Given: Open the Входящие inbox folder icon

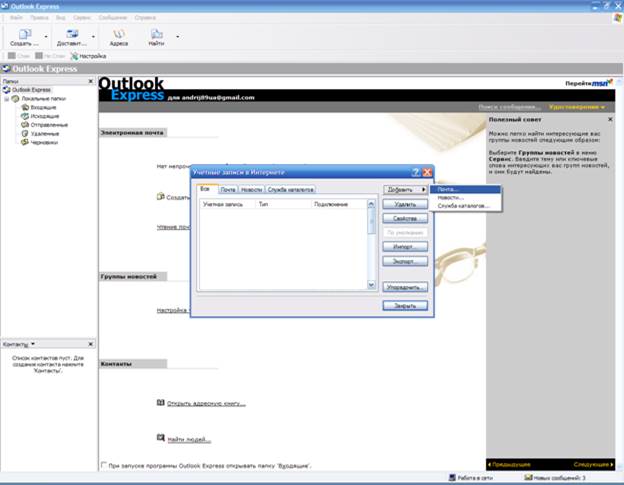Looking at the screenshot, I should [25, 107].
